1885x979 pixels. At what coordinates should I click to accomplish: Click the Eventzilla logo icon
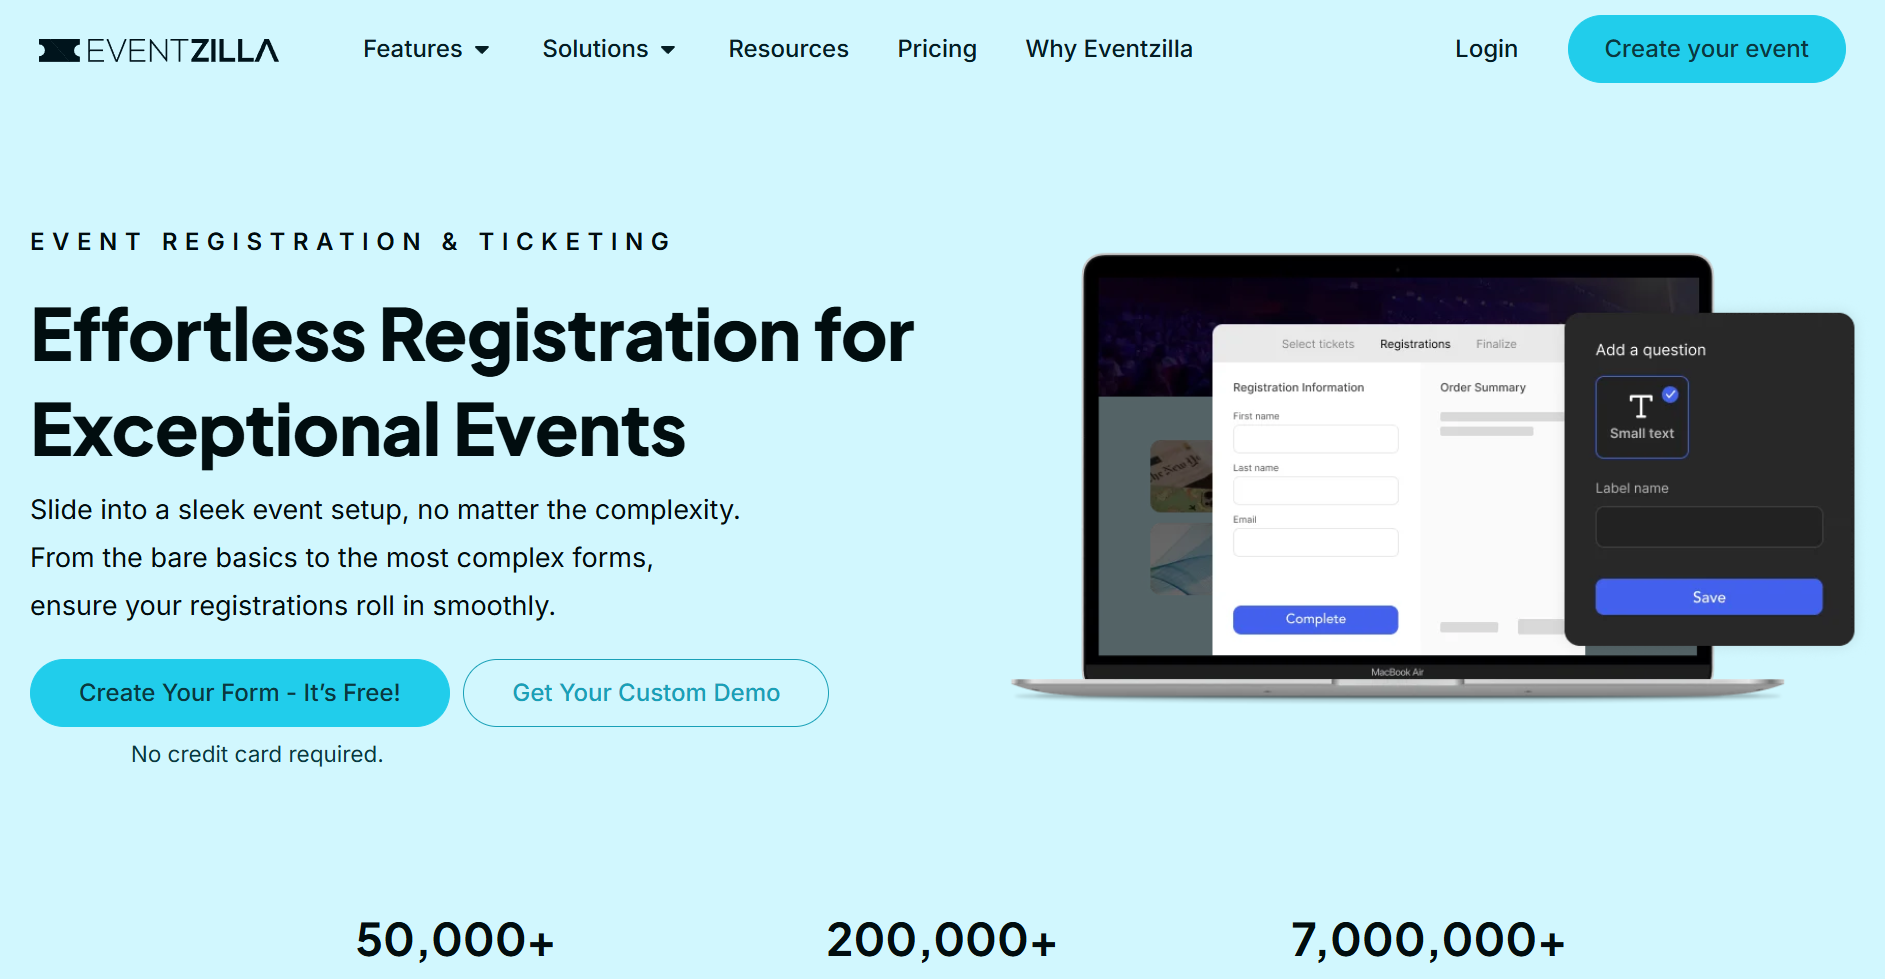(57, 49)
